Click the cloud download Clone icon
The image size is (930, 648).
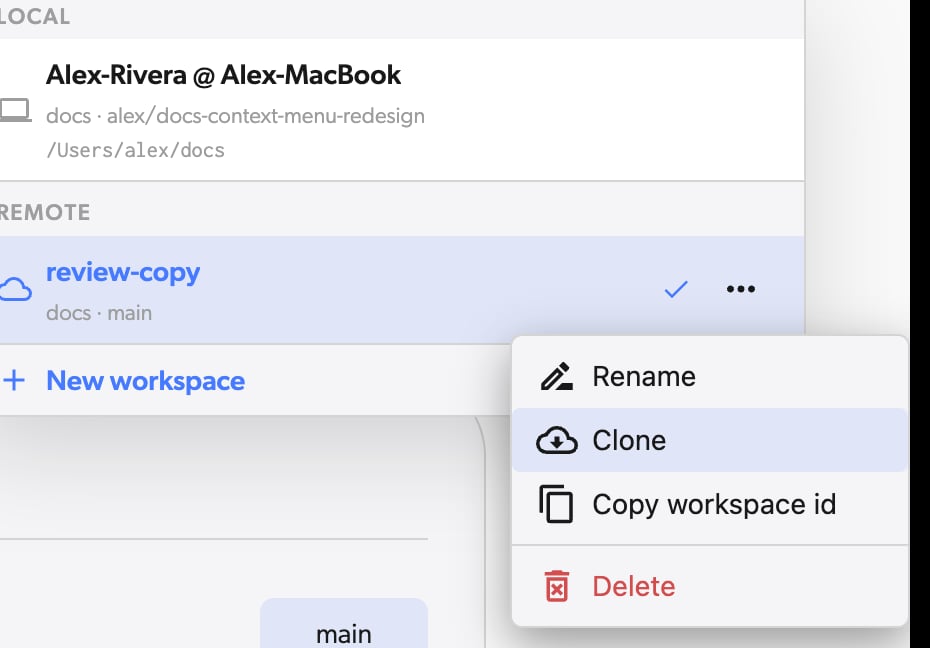tap(556, 440)
